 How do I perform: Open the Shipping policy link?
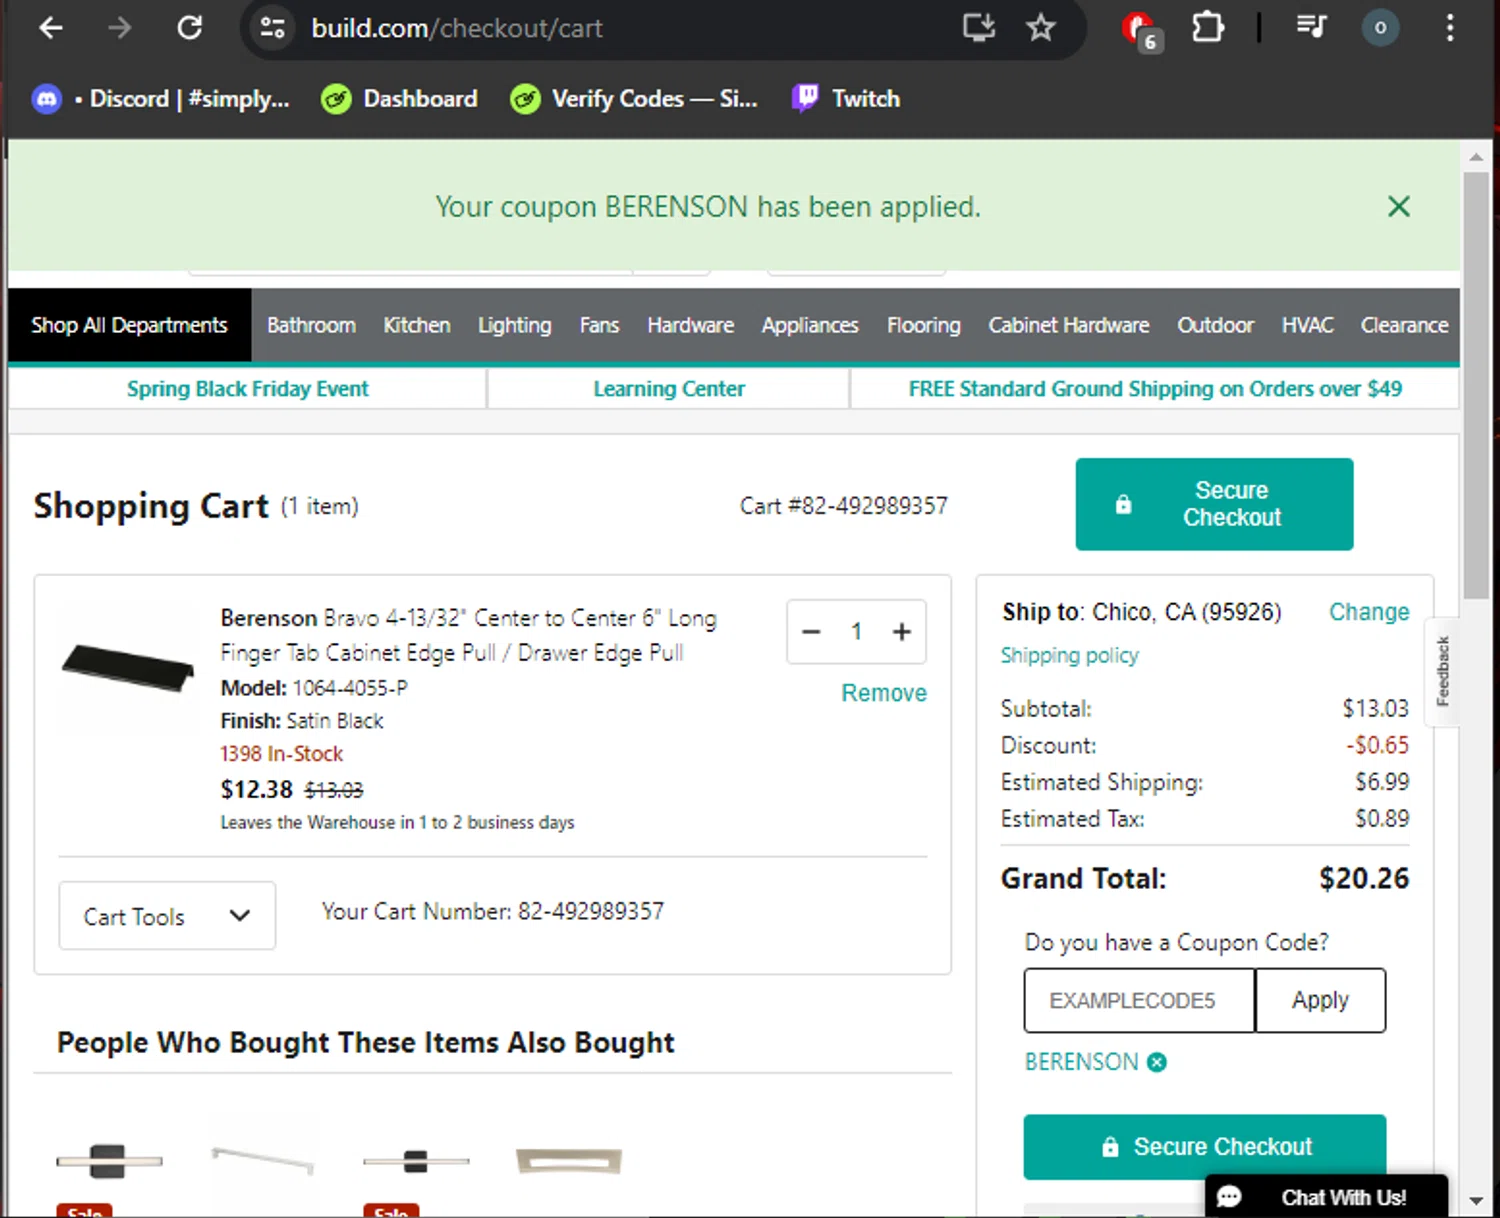tap(1069, 656)
